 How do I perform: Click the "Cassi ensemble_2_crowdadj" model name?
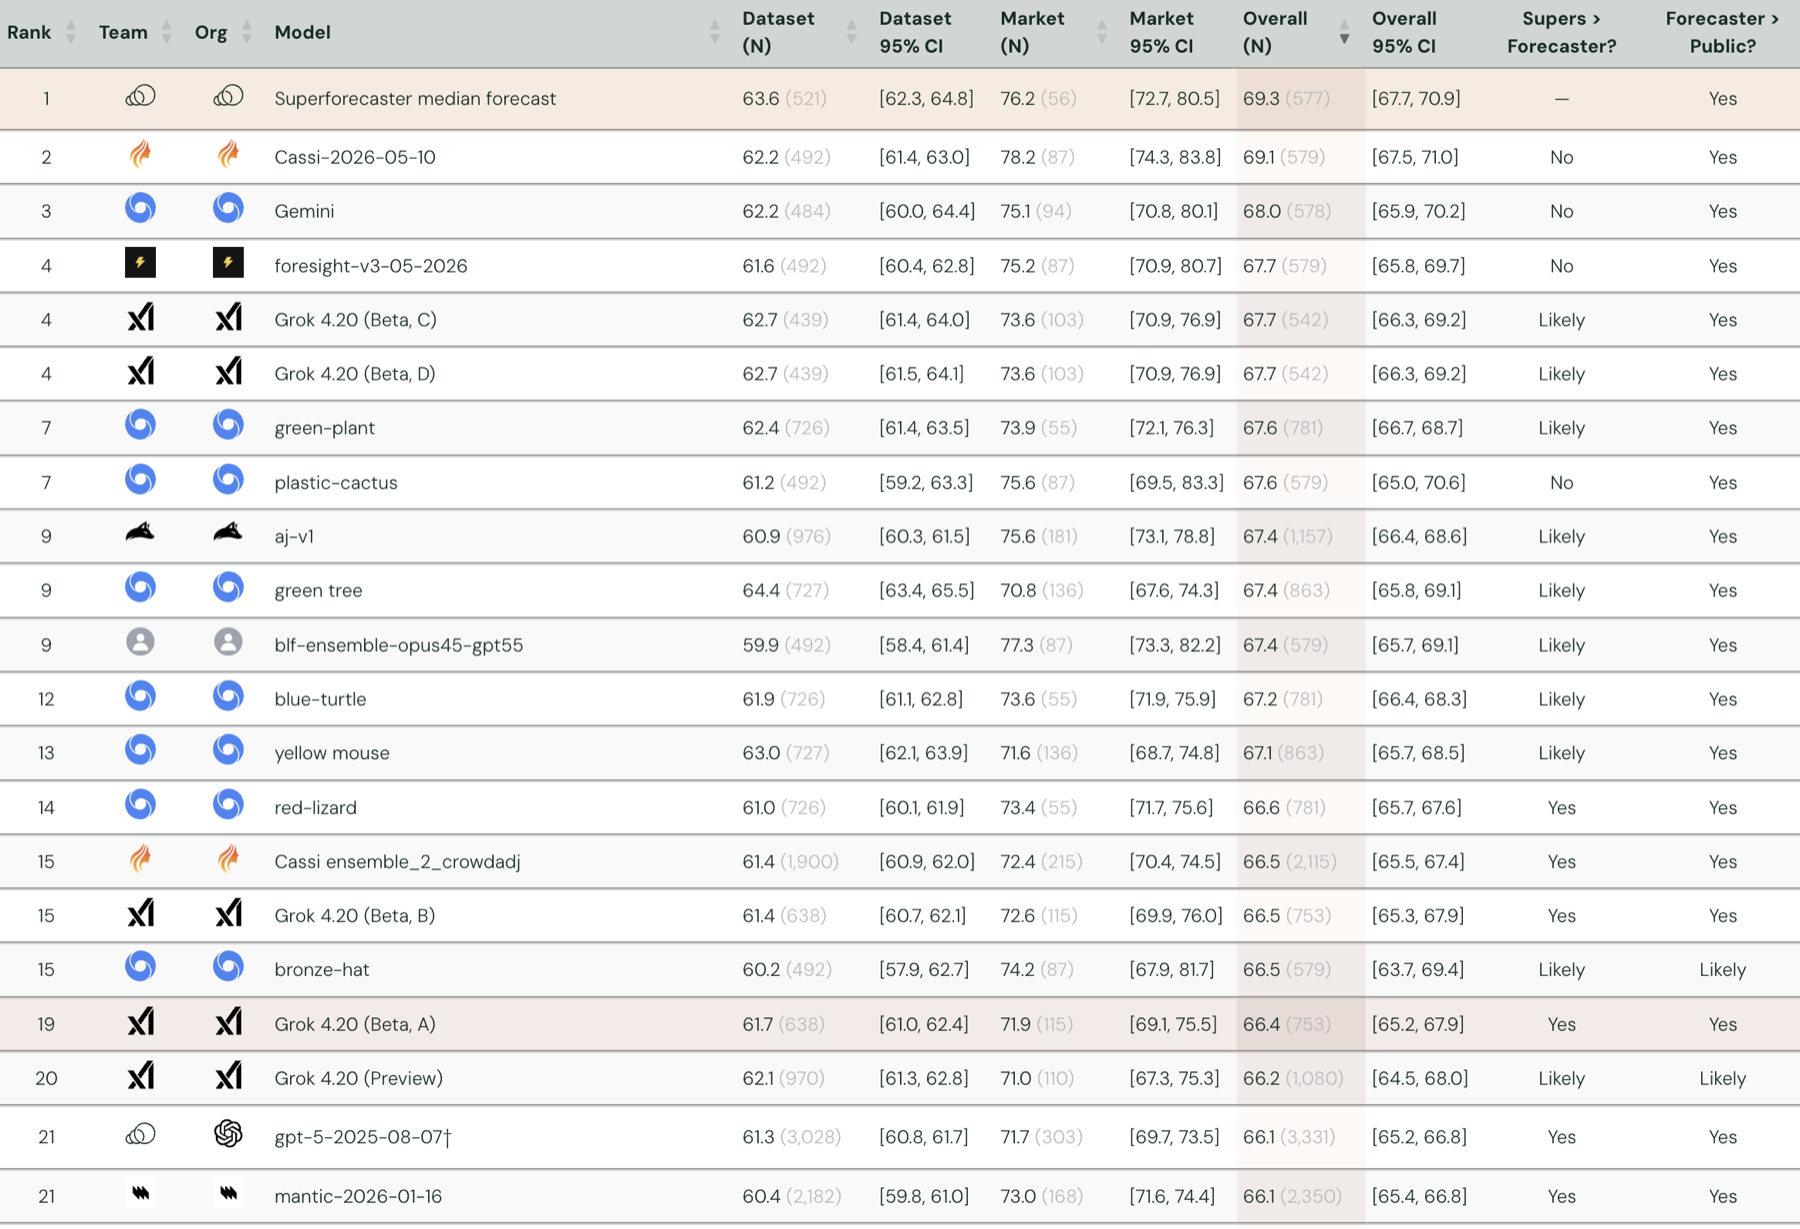(397, 861)
